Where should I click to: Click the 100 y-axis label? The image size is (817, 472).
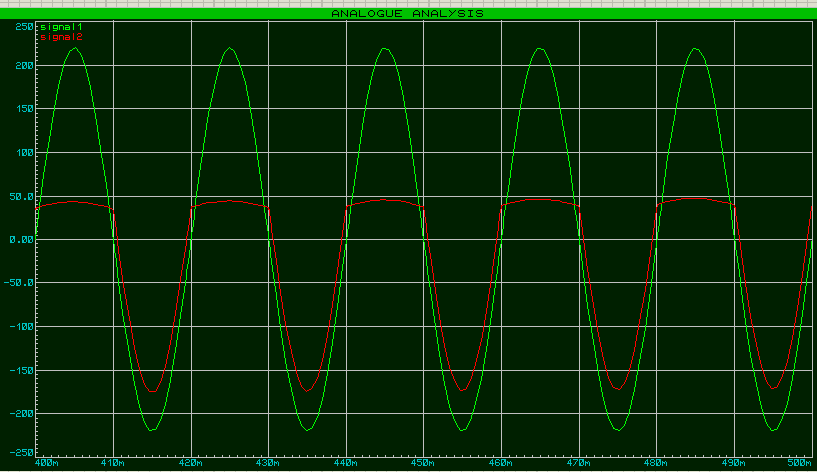coord(24,153)
